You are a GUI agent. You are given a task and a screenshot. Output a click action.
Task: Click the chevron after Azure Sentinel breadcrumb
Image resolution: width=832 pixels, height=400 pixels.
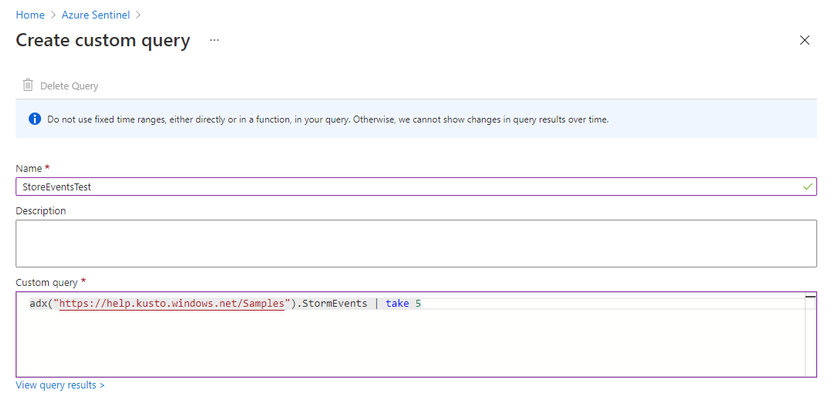pos(138,15)
